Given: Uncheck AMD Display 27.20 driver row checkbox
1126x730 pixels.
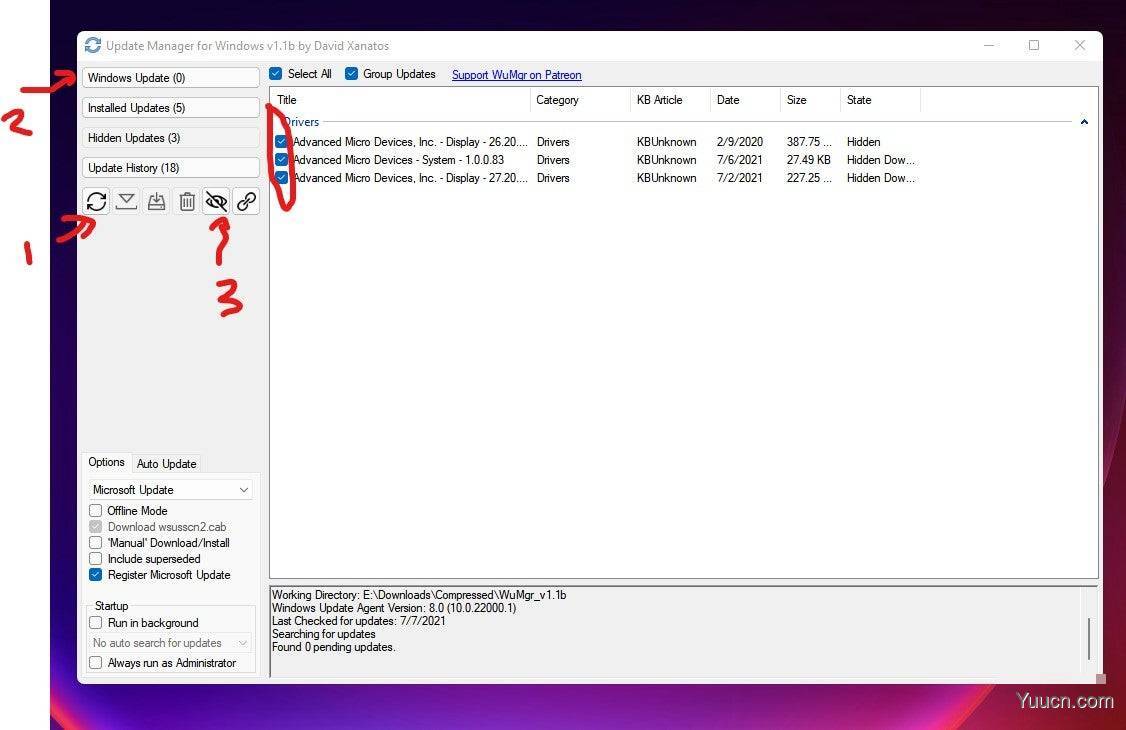Looking at the screenshot, I should coord(282,178).
